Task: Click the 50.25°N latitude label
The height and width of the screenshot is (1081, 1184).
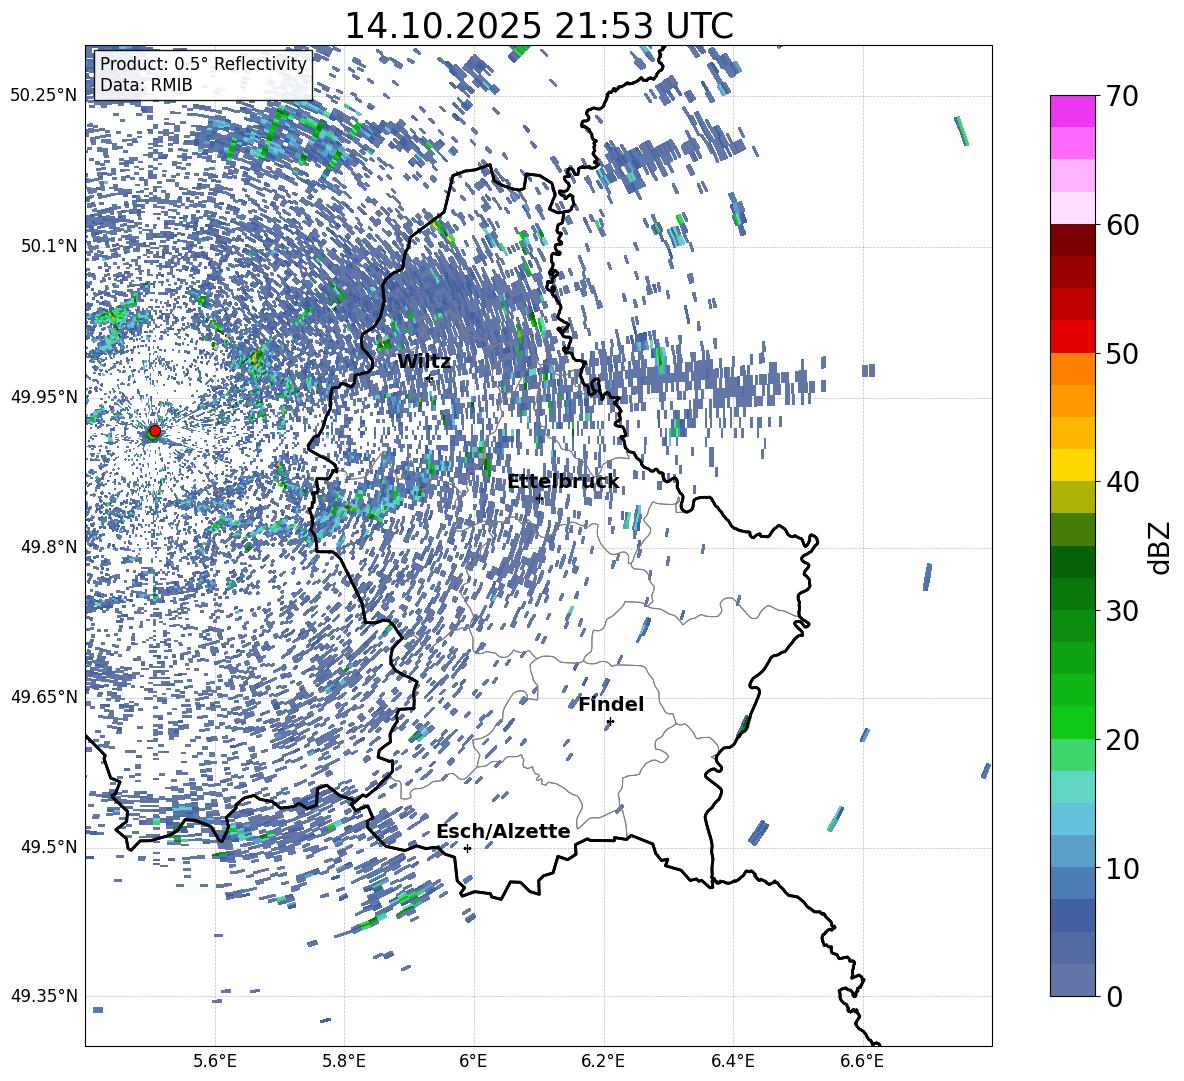Action: (44, 96)
